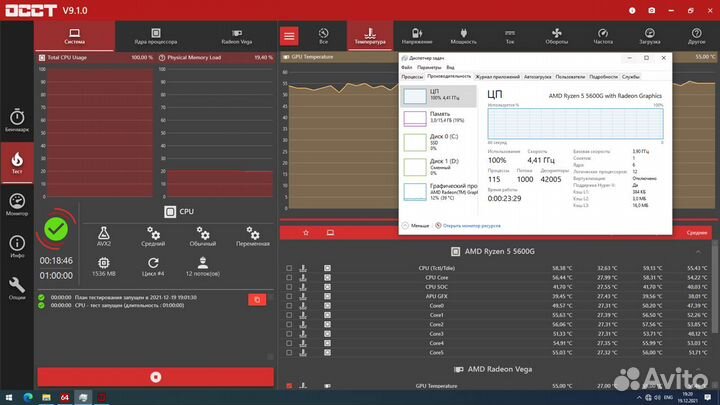The image size is (720, 405).
Task: Copy the test log with the red button
Action: click(x=257, y=300)
